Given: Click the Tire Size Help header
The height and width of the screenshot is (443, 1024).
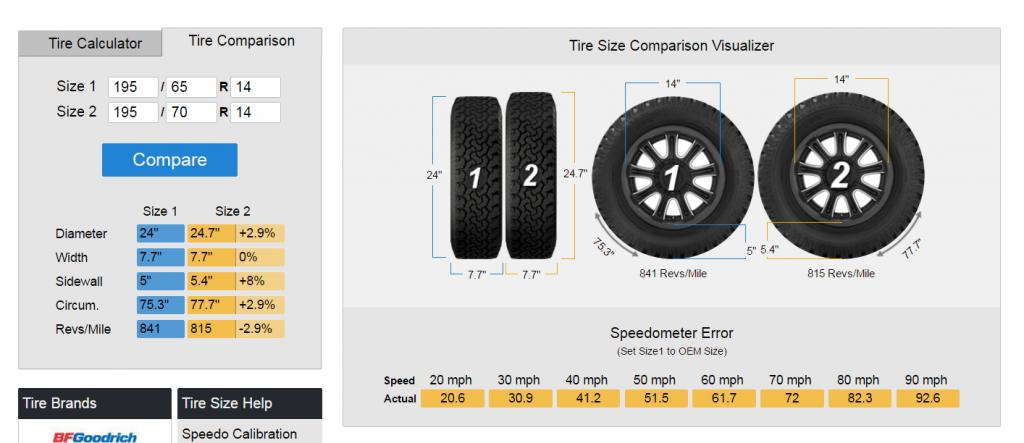Looking at the screenshot, I should click(250, 404).
